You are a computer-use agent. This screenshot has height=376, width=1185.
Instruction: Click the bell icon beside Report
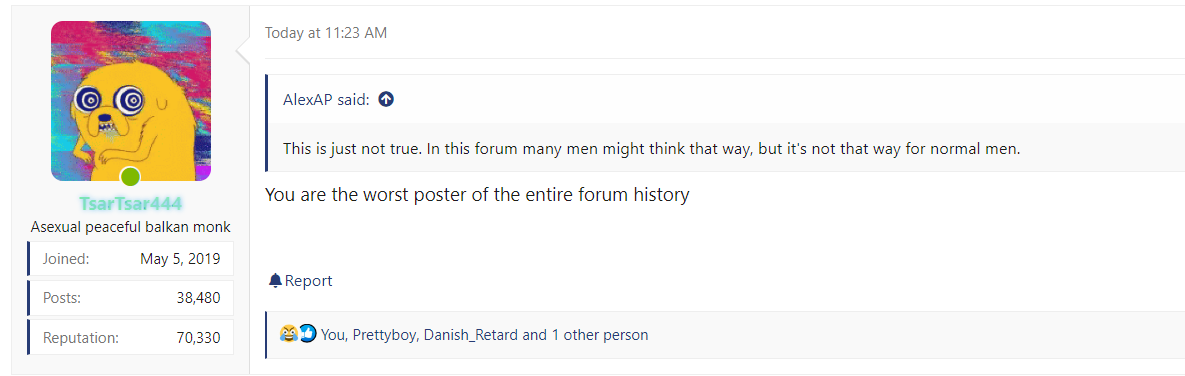click(x=275, y=281)
